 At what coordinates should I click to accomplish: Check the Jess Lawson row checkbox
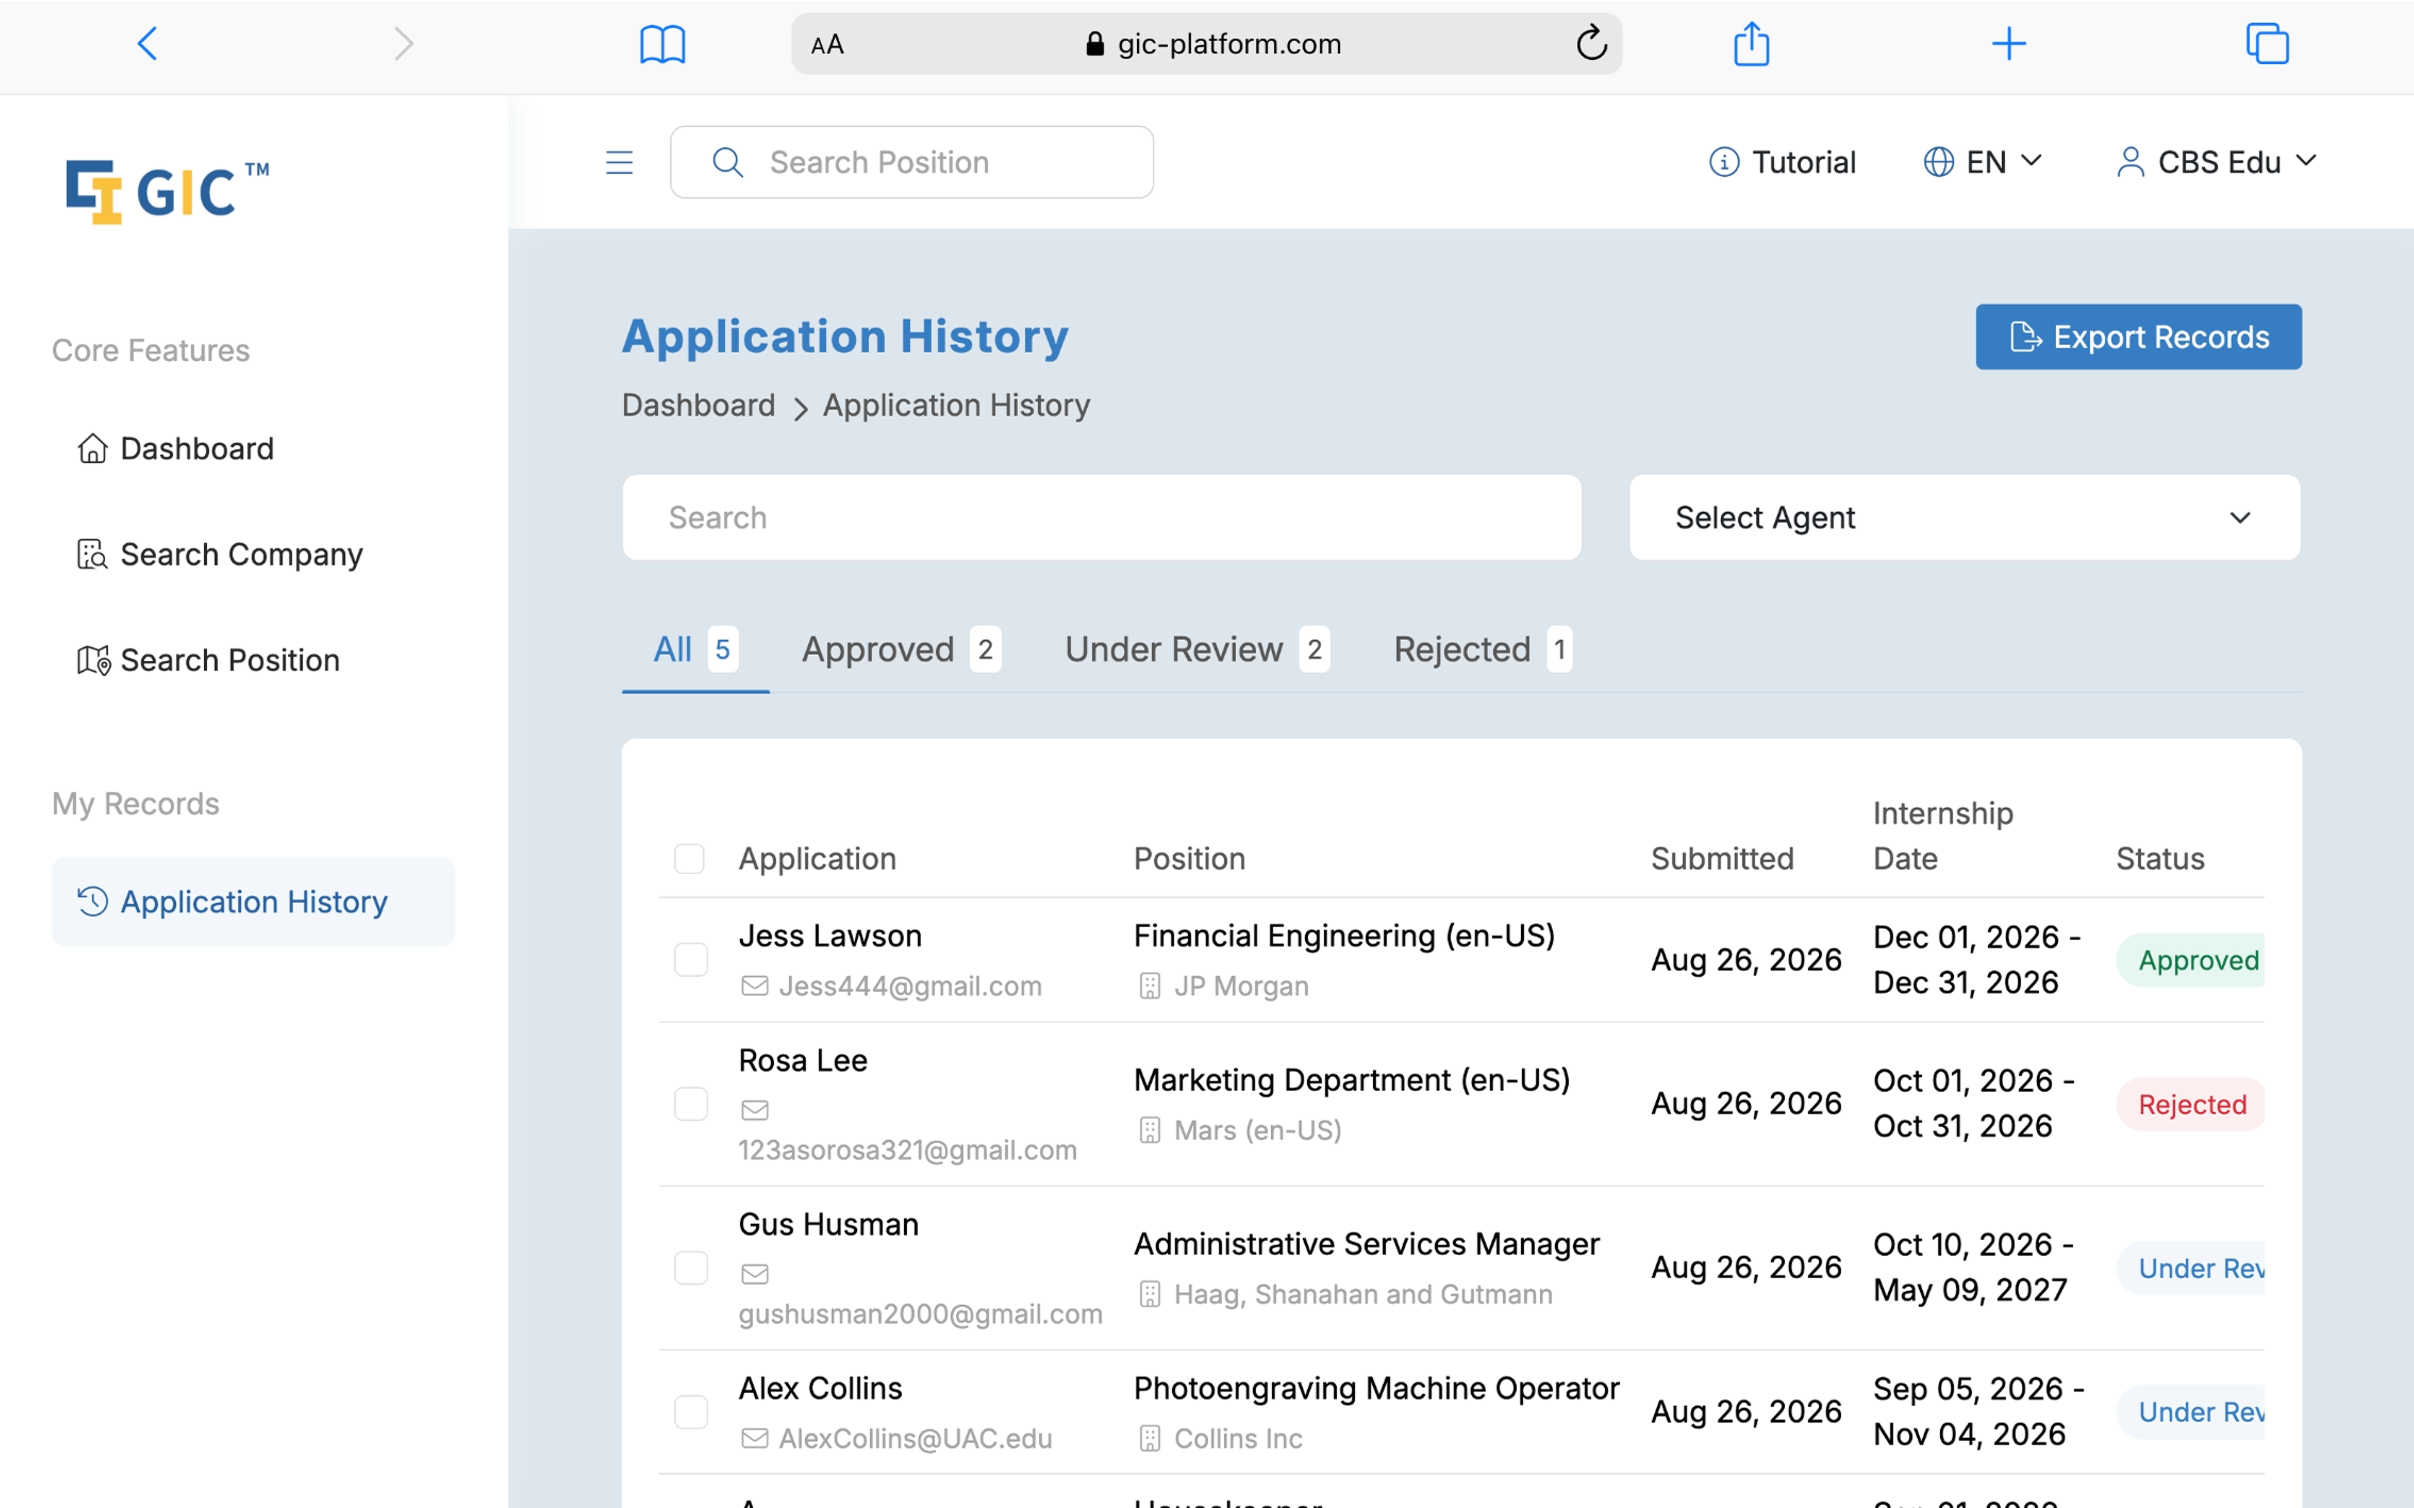tap(690, 960)
